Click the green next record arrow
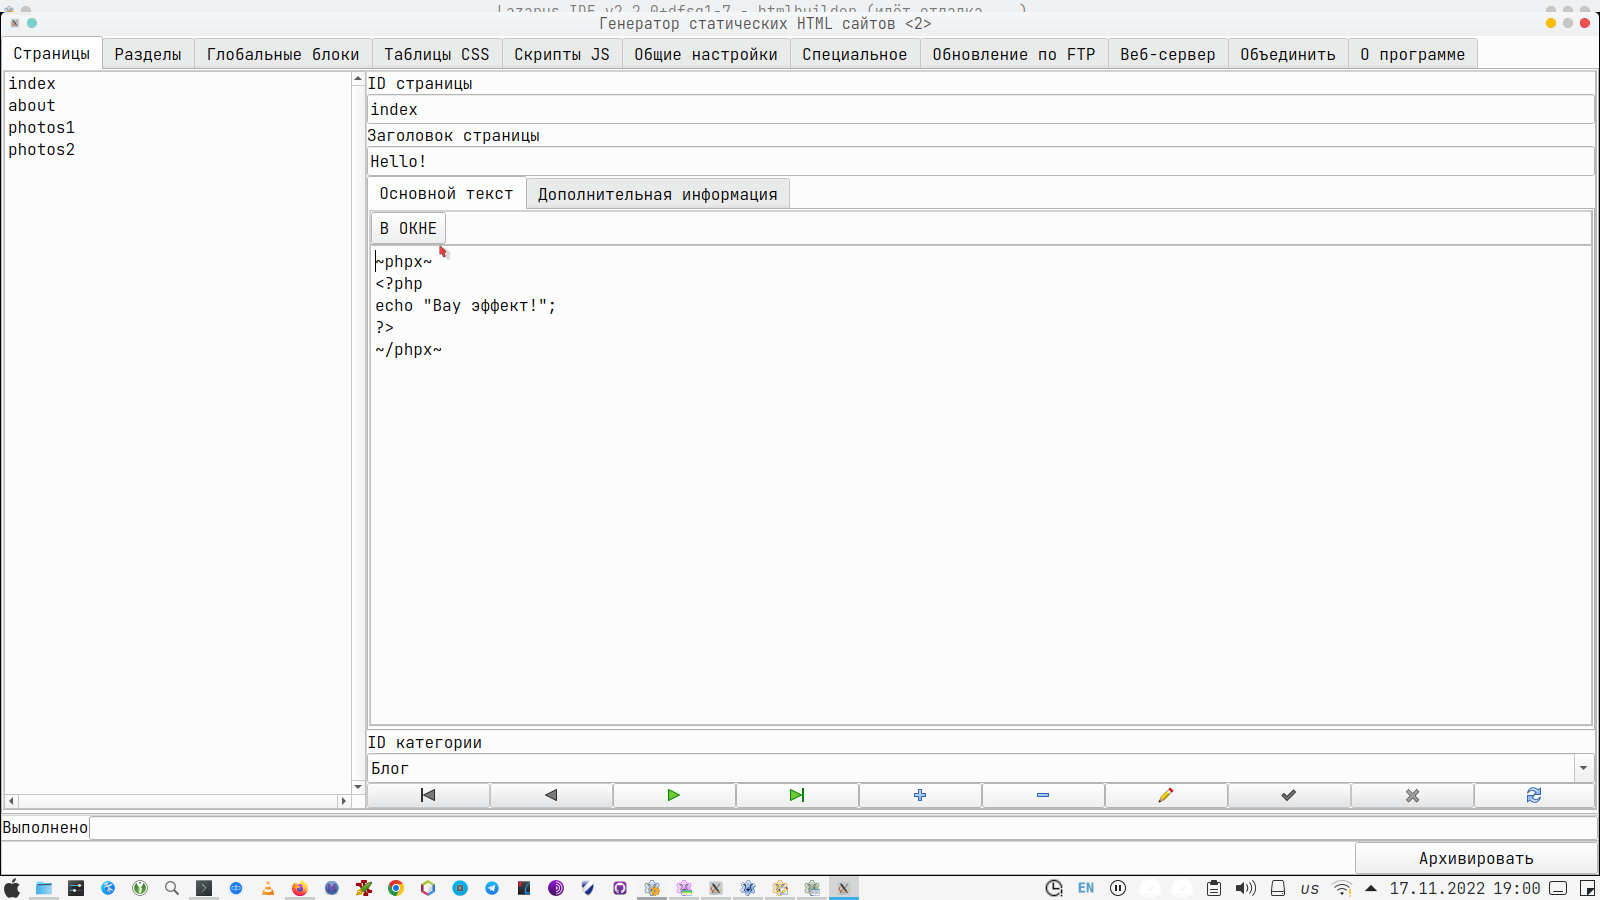1600x900 pixels. tap(674, 795)
